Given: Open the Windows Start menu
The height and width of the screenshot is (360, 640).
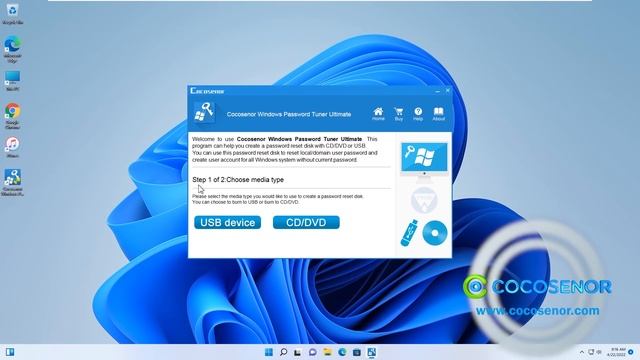Looking at the screenshot, I should tap(269, 352).
